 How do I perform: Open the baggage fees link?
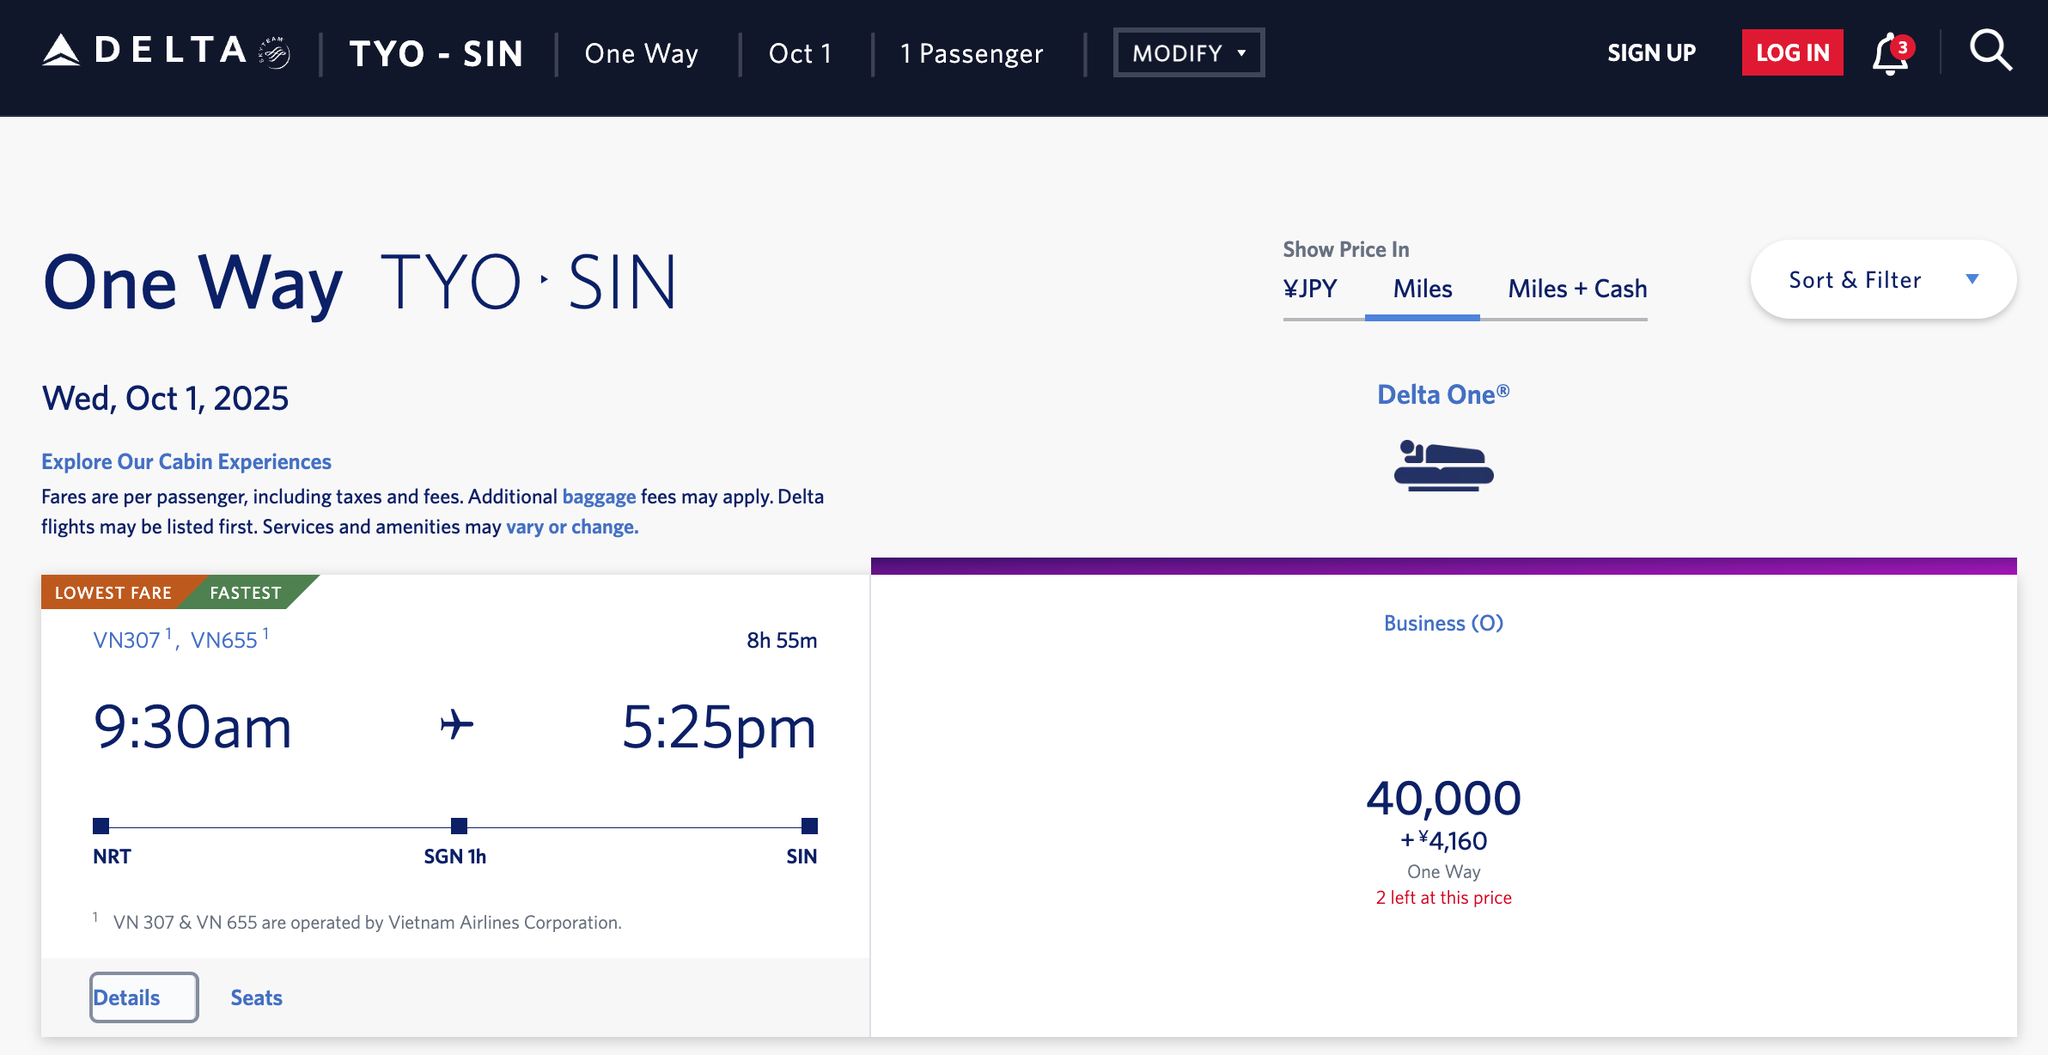[x=598, y=496]
